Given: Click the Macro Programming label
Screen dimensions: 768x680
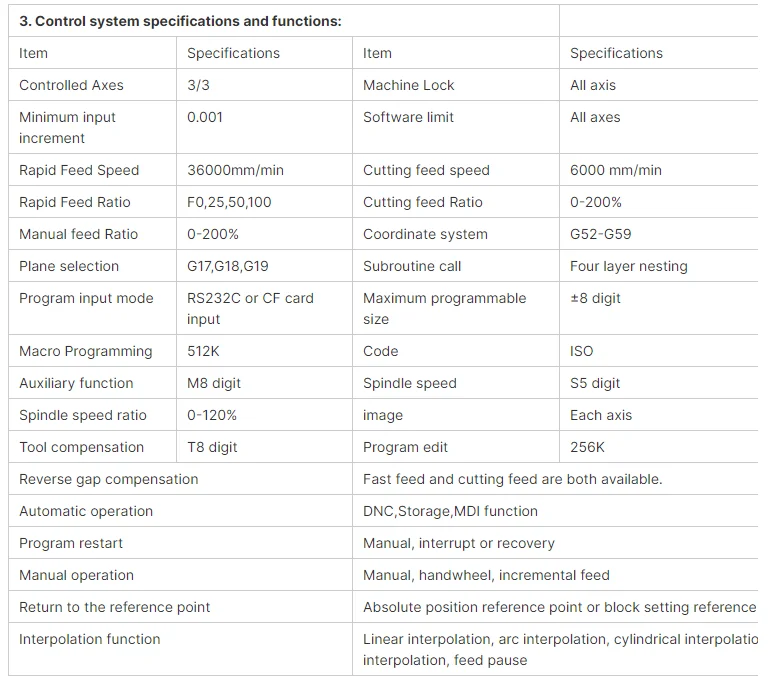Looking at the screenshot, I should tap(86, 351).
